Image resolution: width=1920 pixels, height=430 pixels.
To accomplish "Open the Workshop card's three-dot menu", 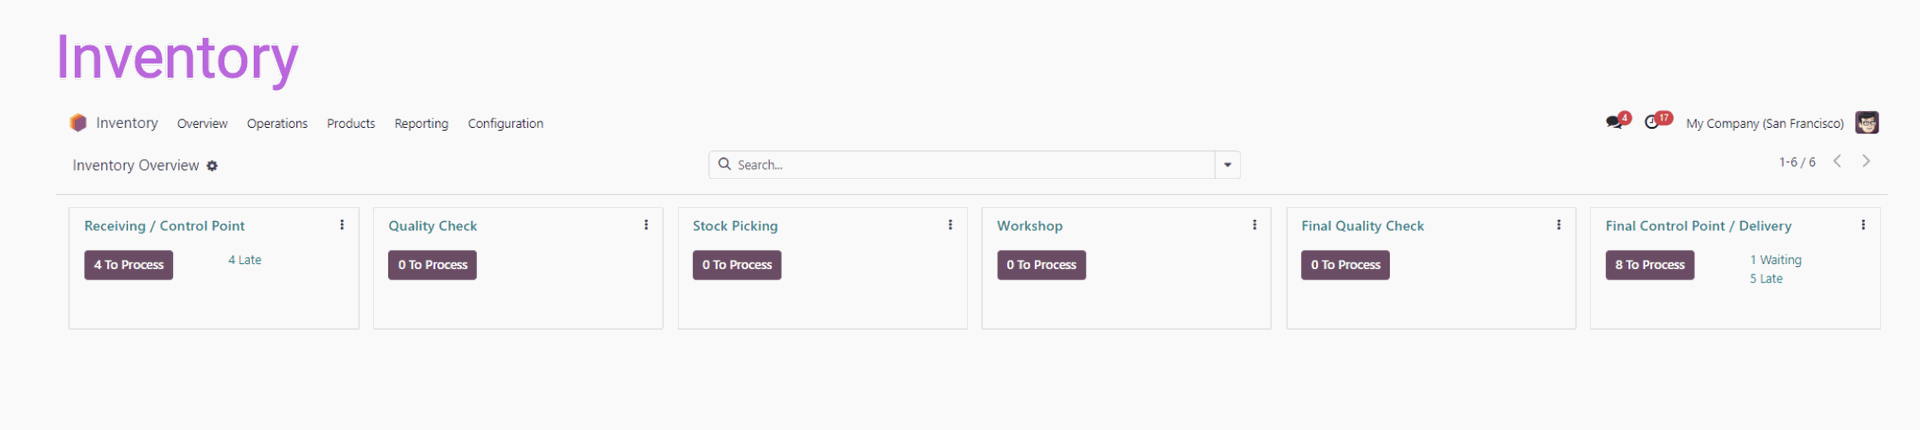I will (x=1254, y=225).
